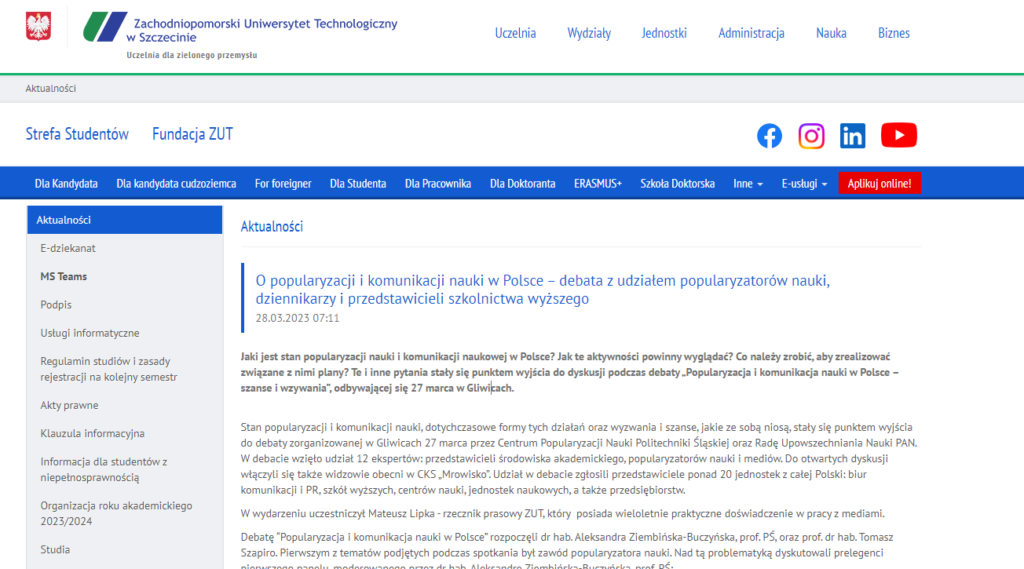This screenshot has height=569, width=1024.
Task: Open the LinkedIn social icon
Action: click(x=853, y=136)
